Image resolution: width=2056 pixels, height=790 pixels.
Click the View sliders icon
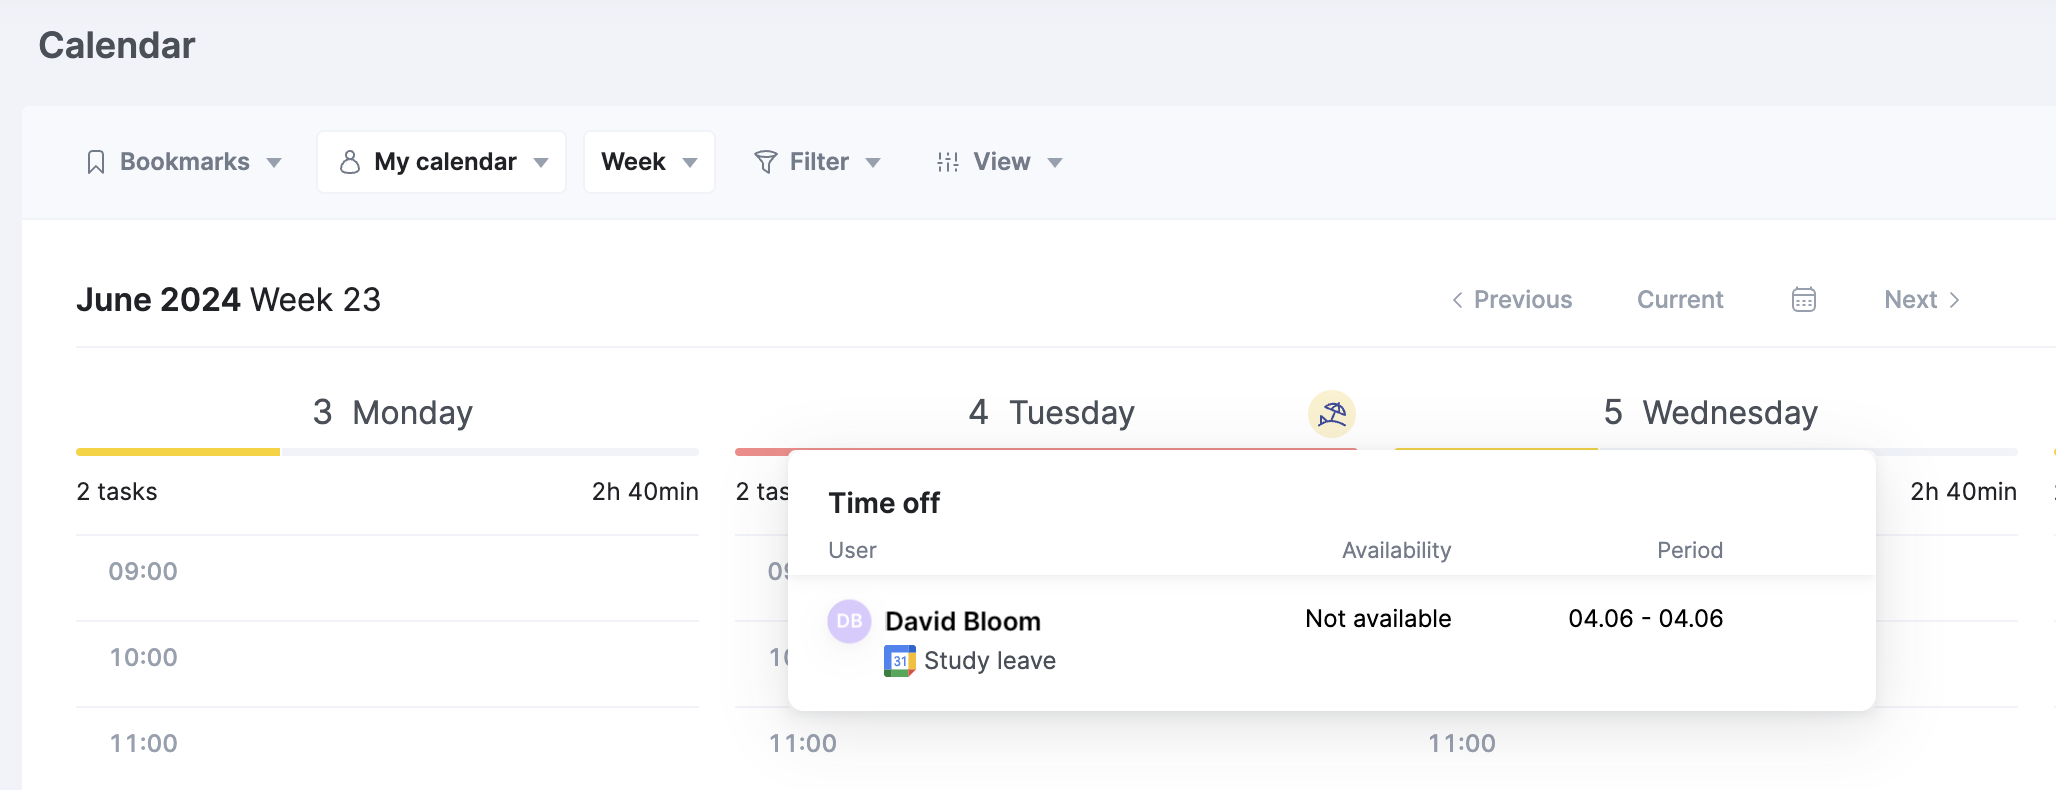tap(947, 162)
